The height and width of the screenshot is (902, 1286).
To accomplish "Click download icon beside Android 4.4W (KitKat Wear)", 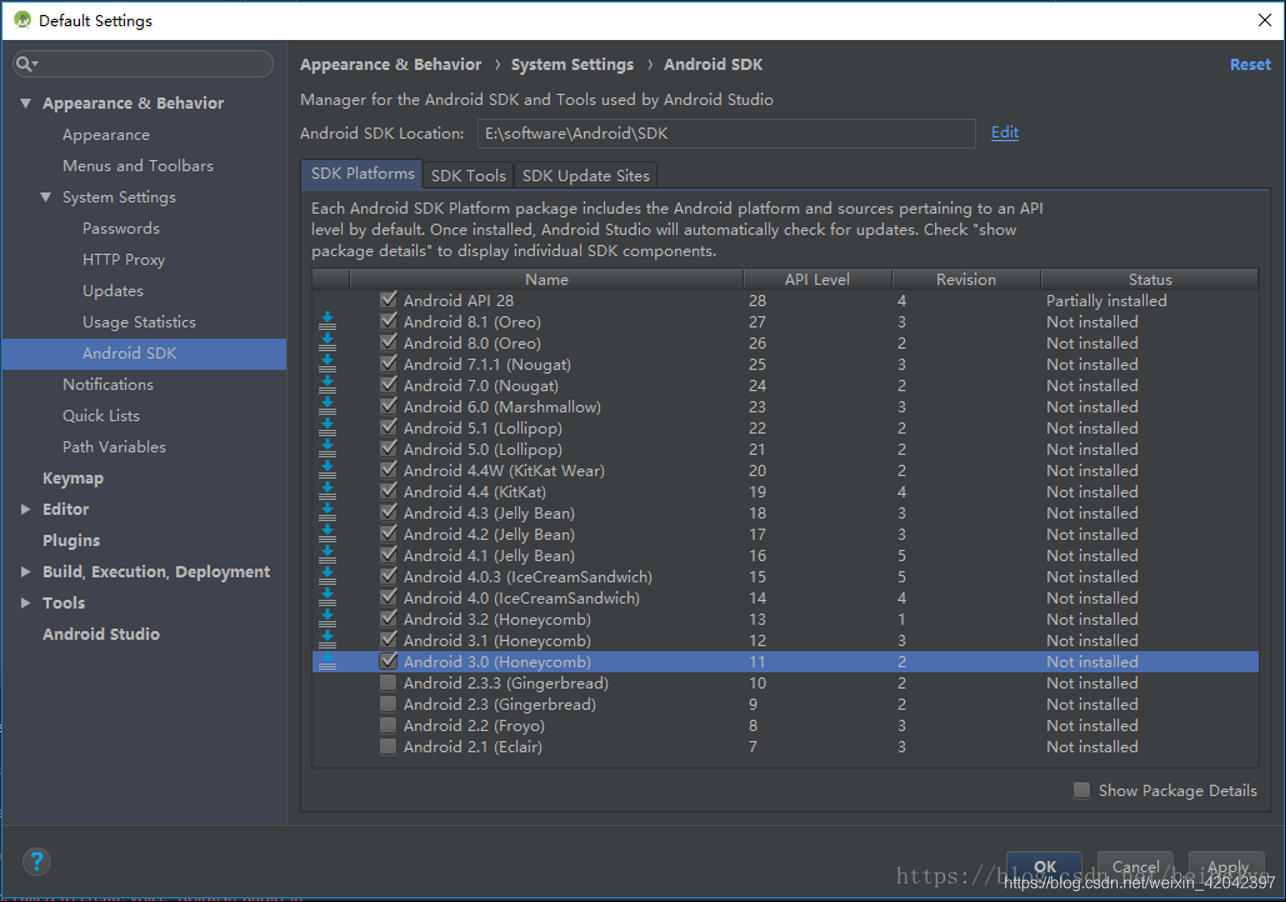I will 327,471.
